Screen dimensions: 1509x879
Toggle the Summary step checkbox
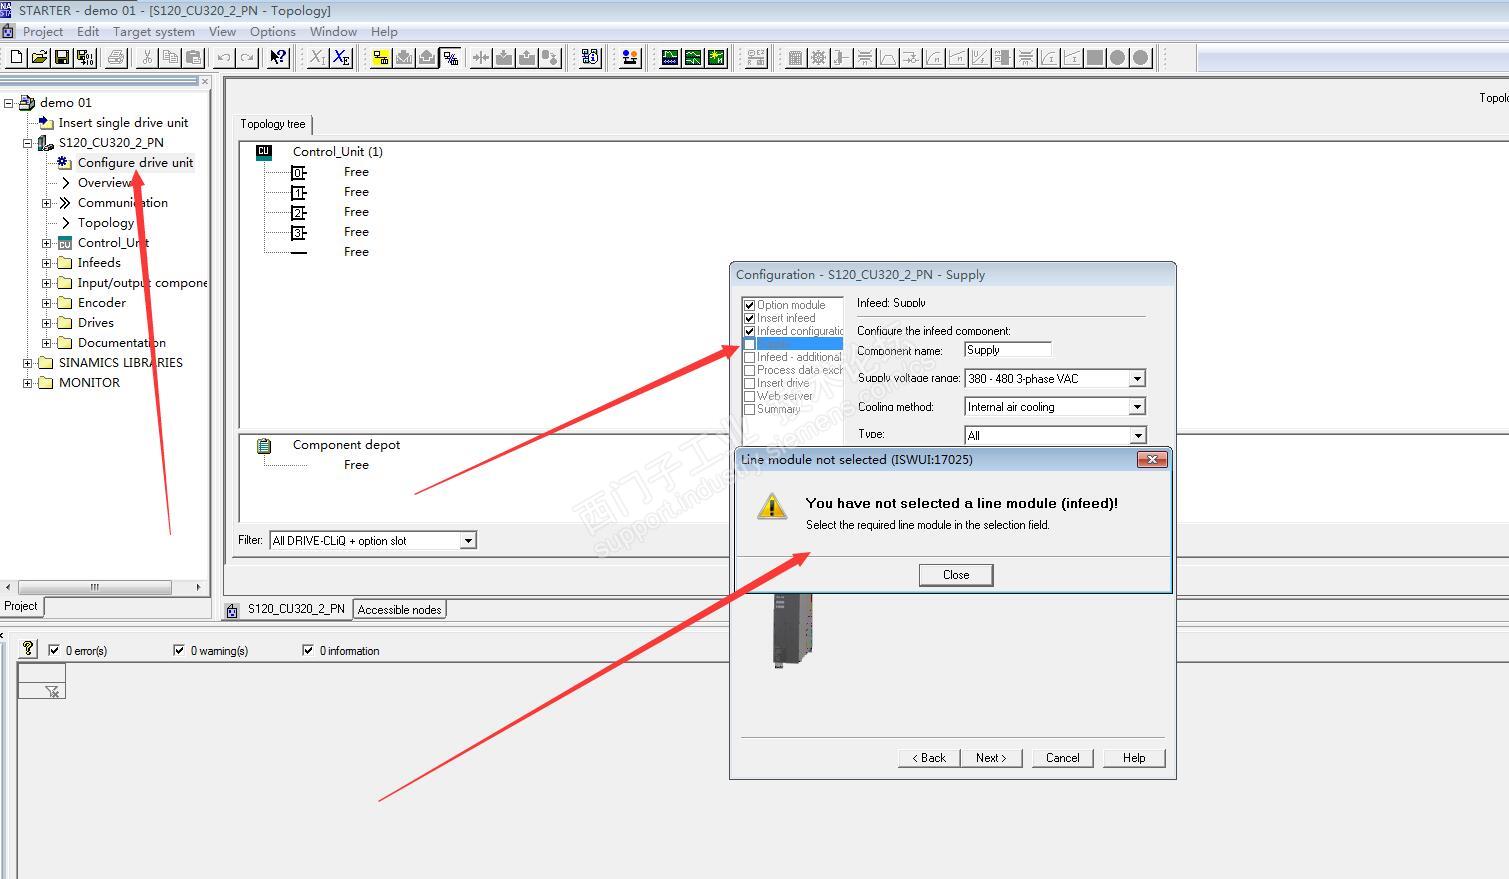tap(749, 409)
